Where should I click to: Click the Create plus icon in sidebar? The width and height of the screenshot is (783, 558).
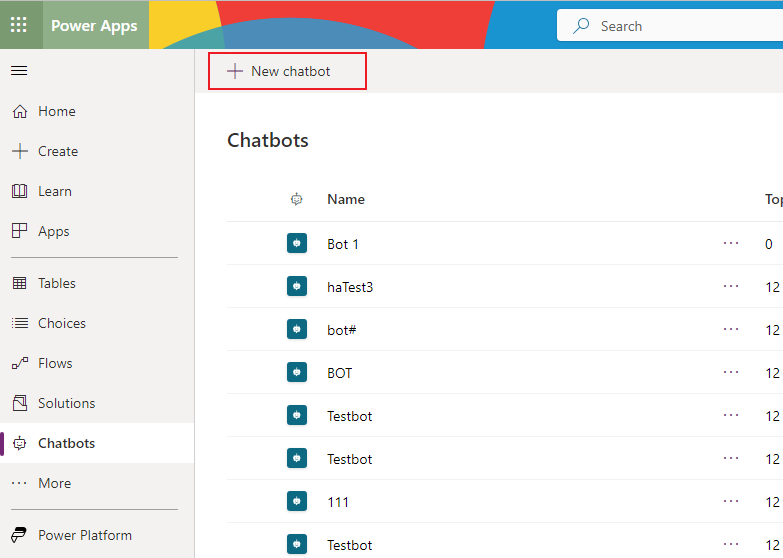point(20,151)
